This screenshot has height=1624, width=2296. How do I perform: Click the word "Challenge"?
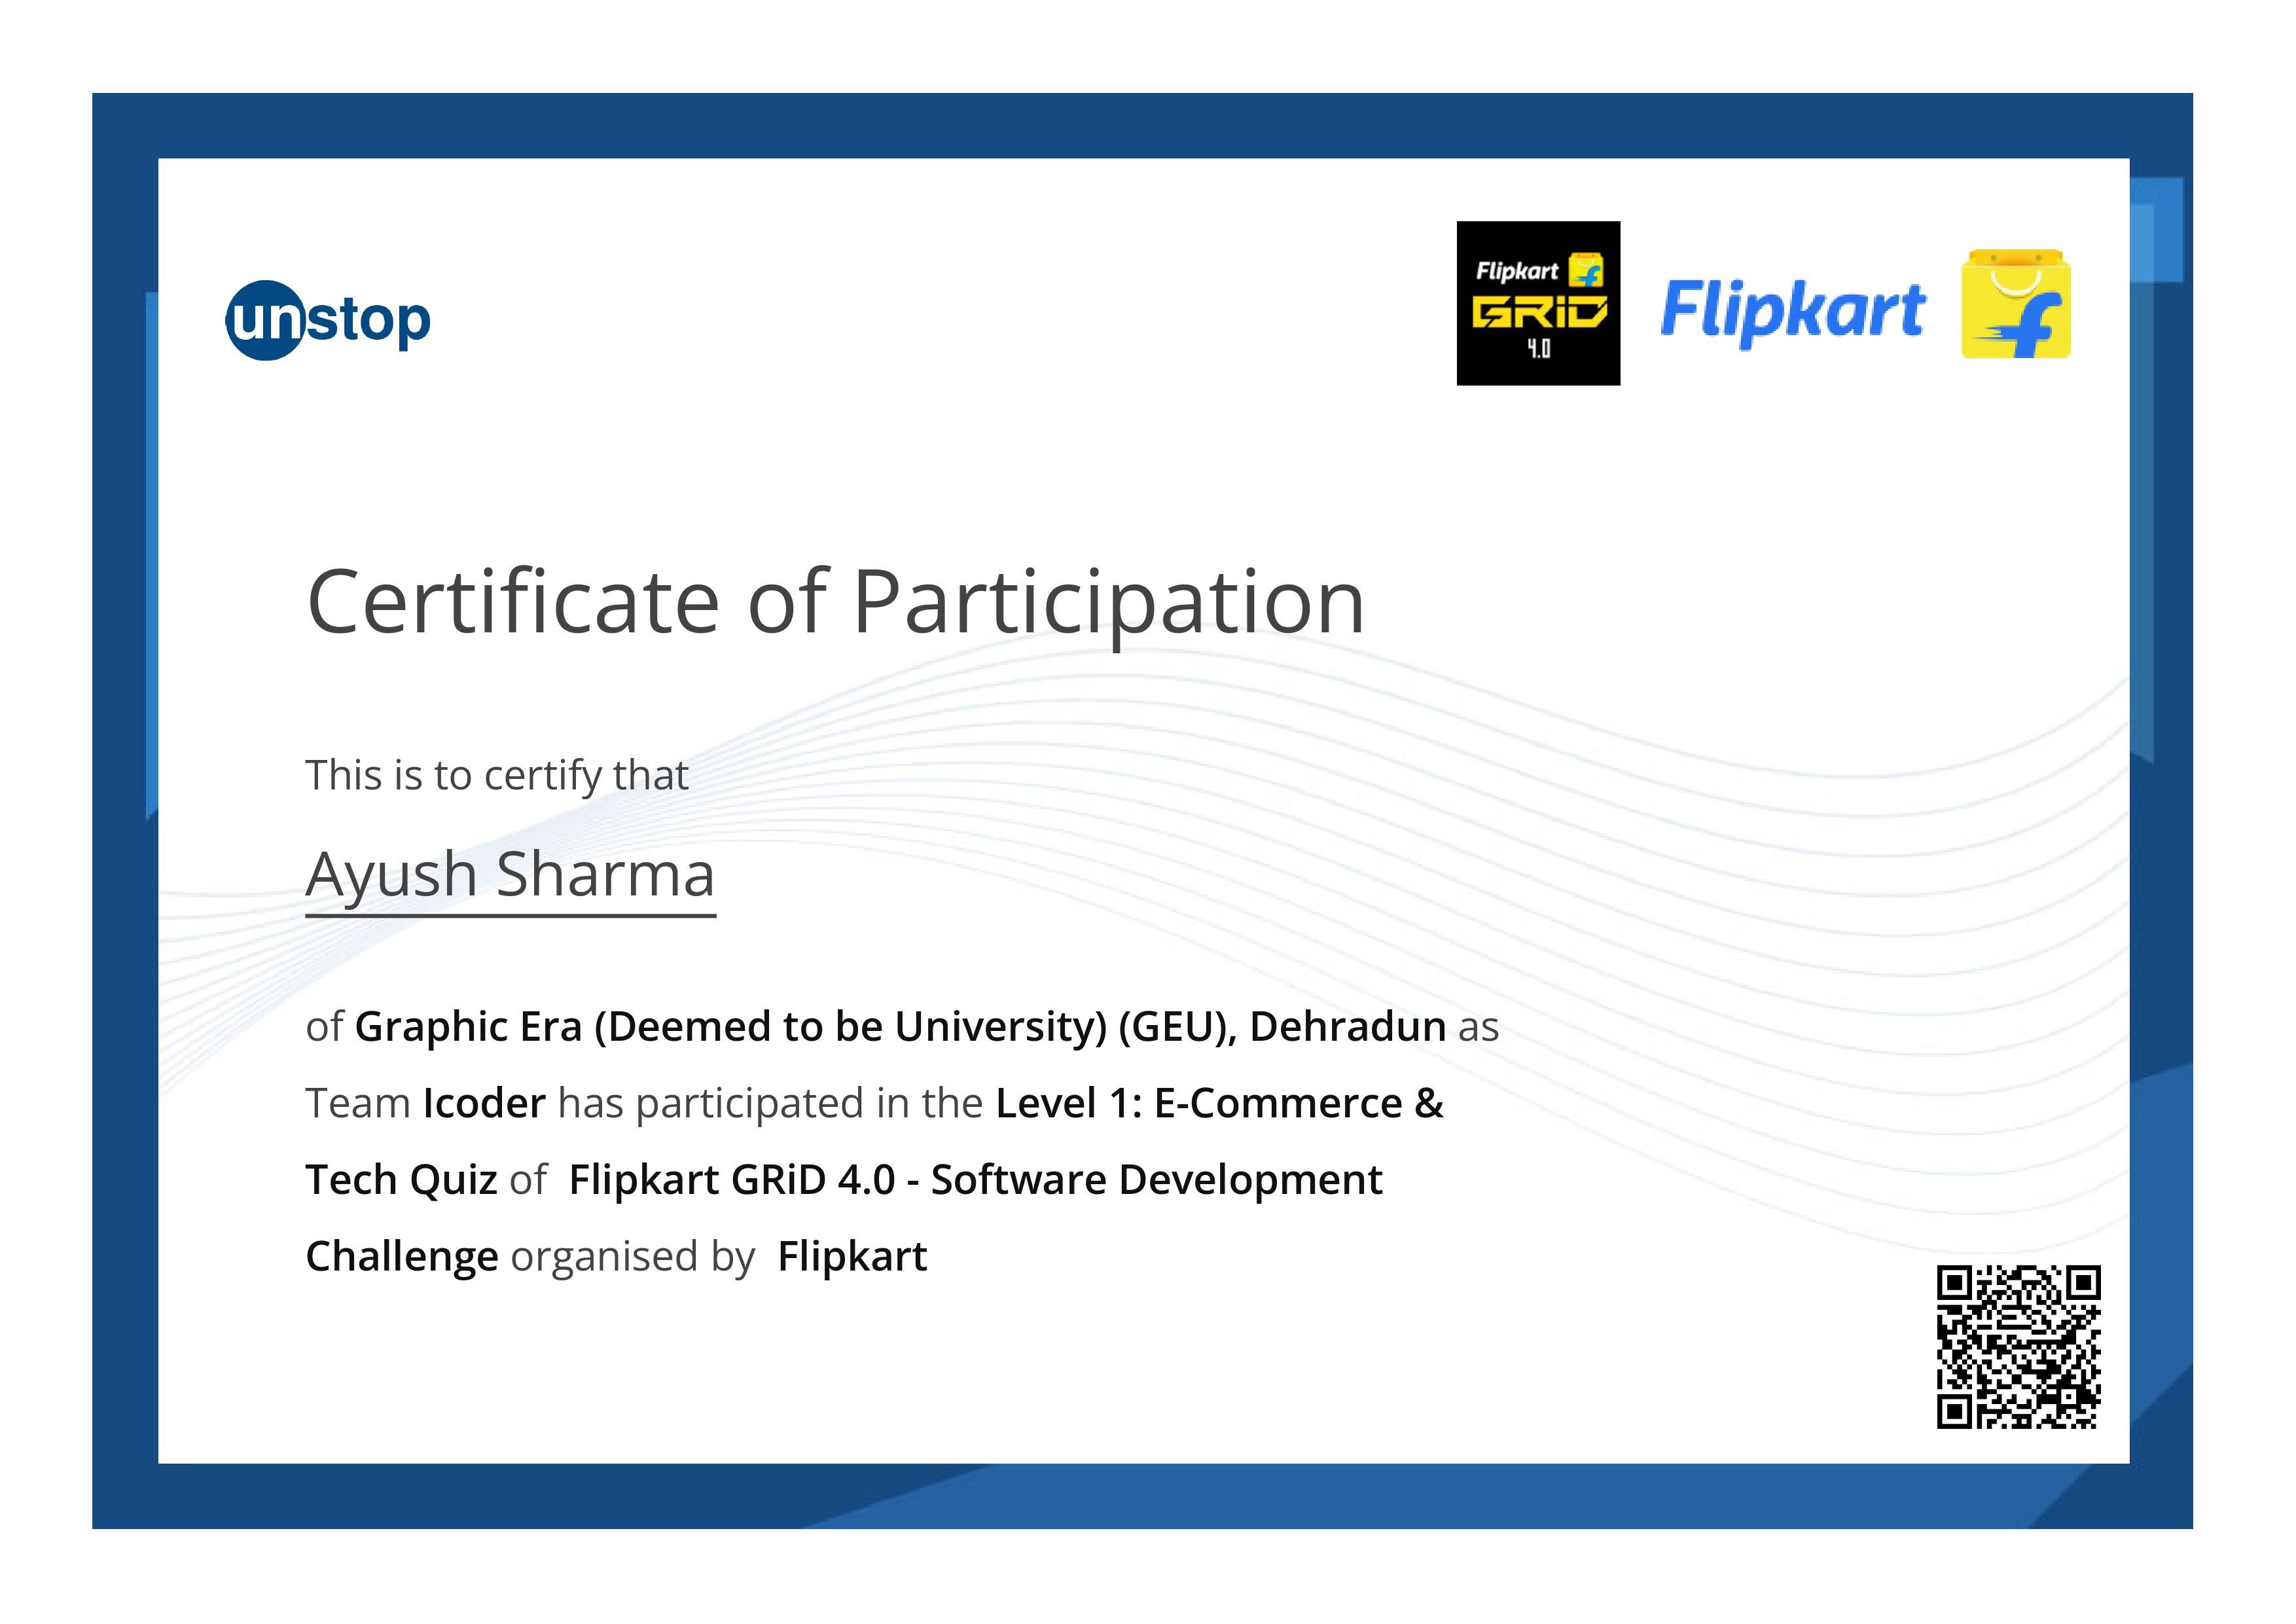(402, 1257)
